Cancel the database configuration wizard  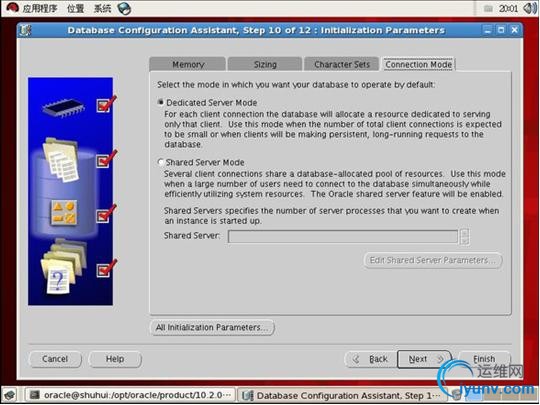click(55, 359)
